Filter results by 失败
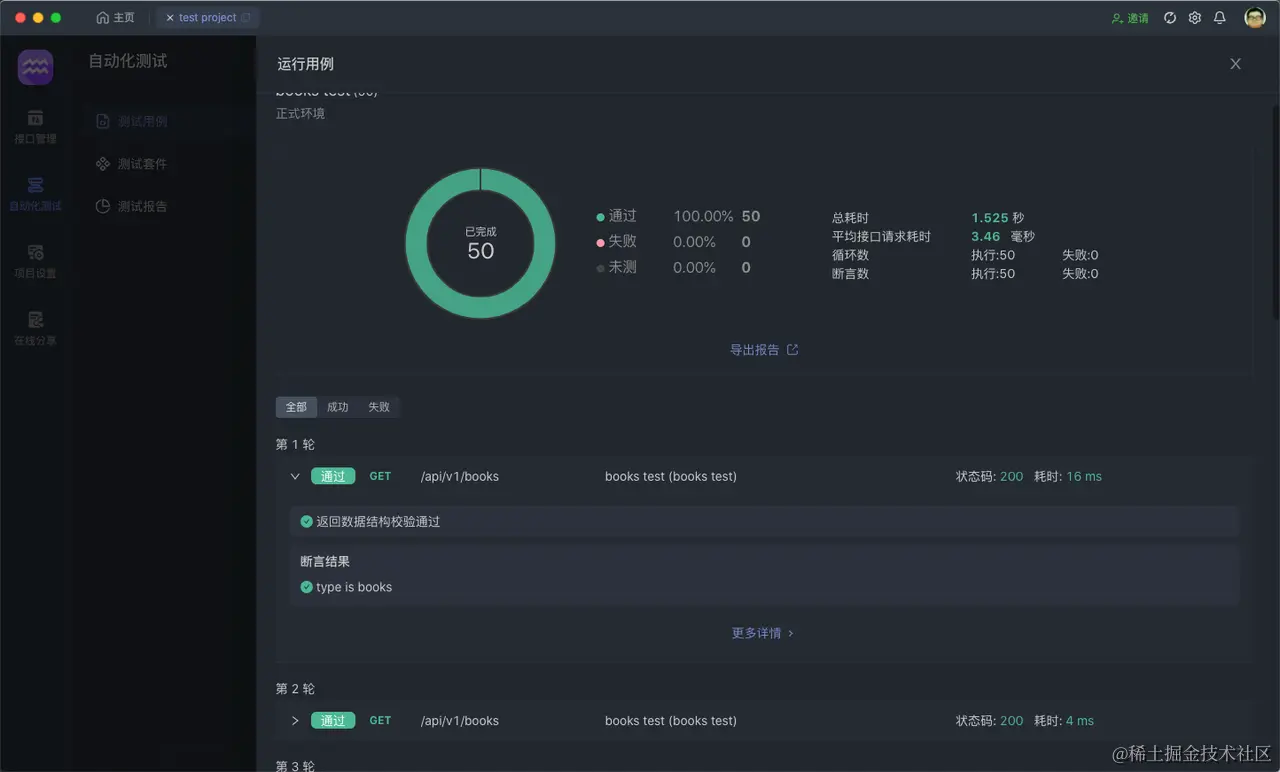The image size is (1280, 772). pos(379,407)
